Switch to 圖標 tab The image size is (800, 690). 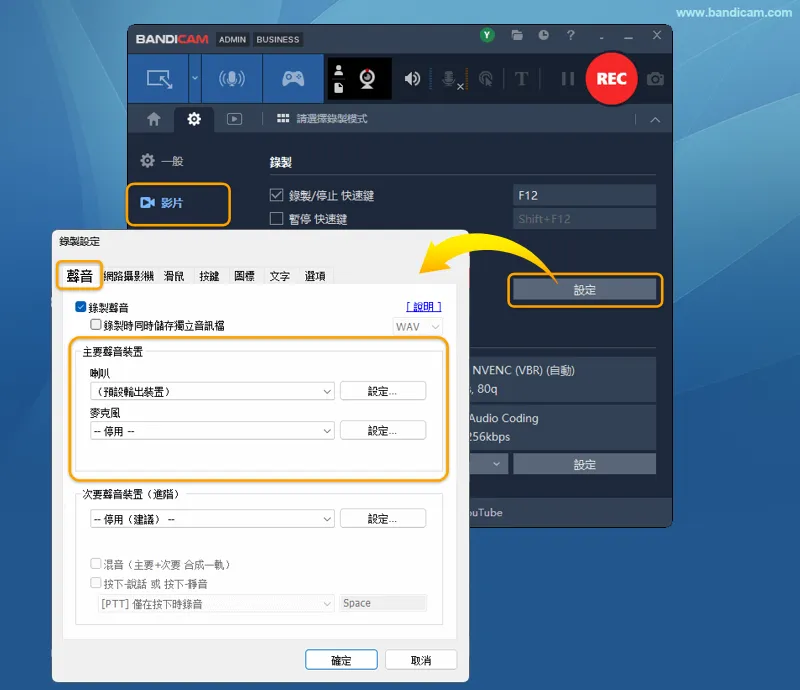click(244, 276)
